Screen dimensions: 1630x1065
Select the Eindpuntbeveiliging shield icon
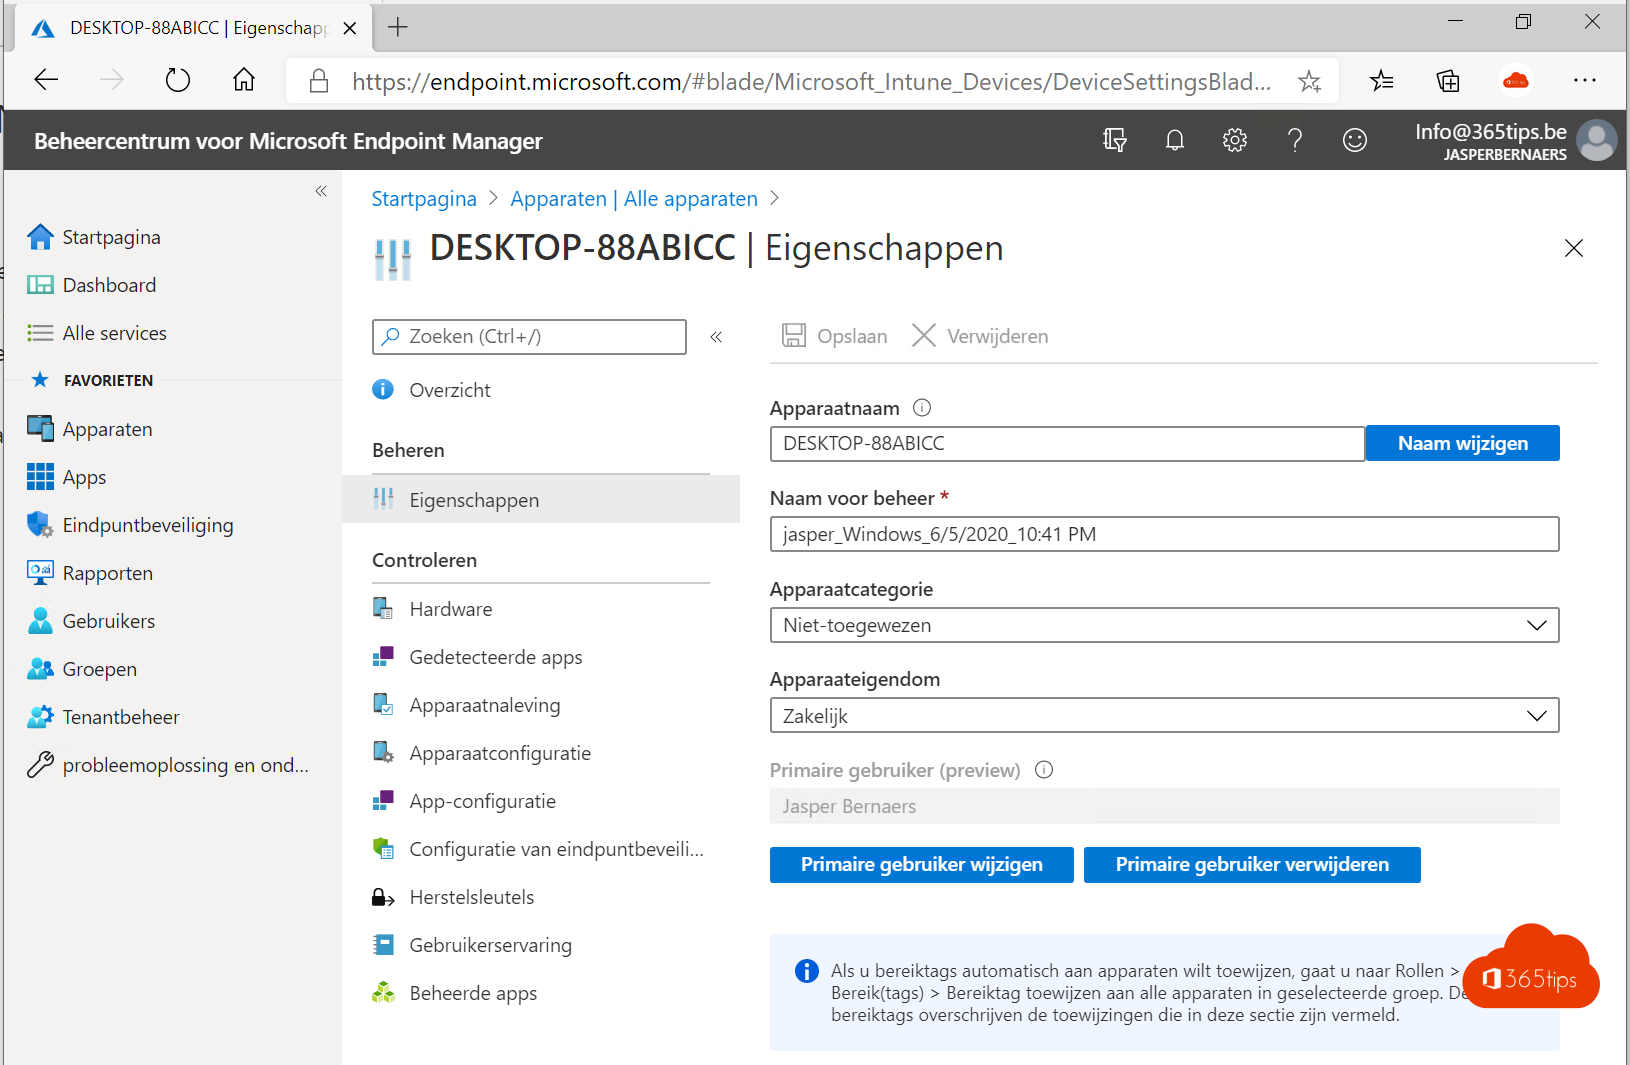click(40, 524)
